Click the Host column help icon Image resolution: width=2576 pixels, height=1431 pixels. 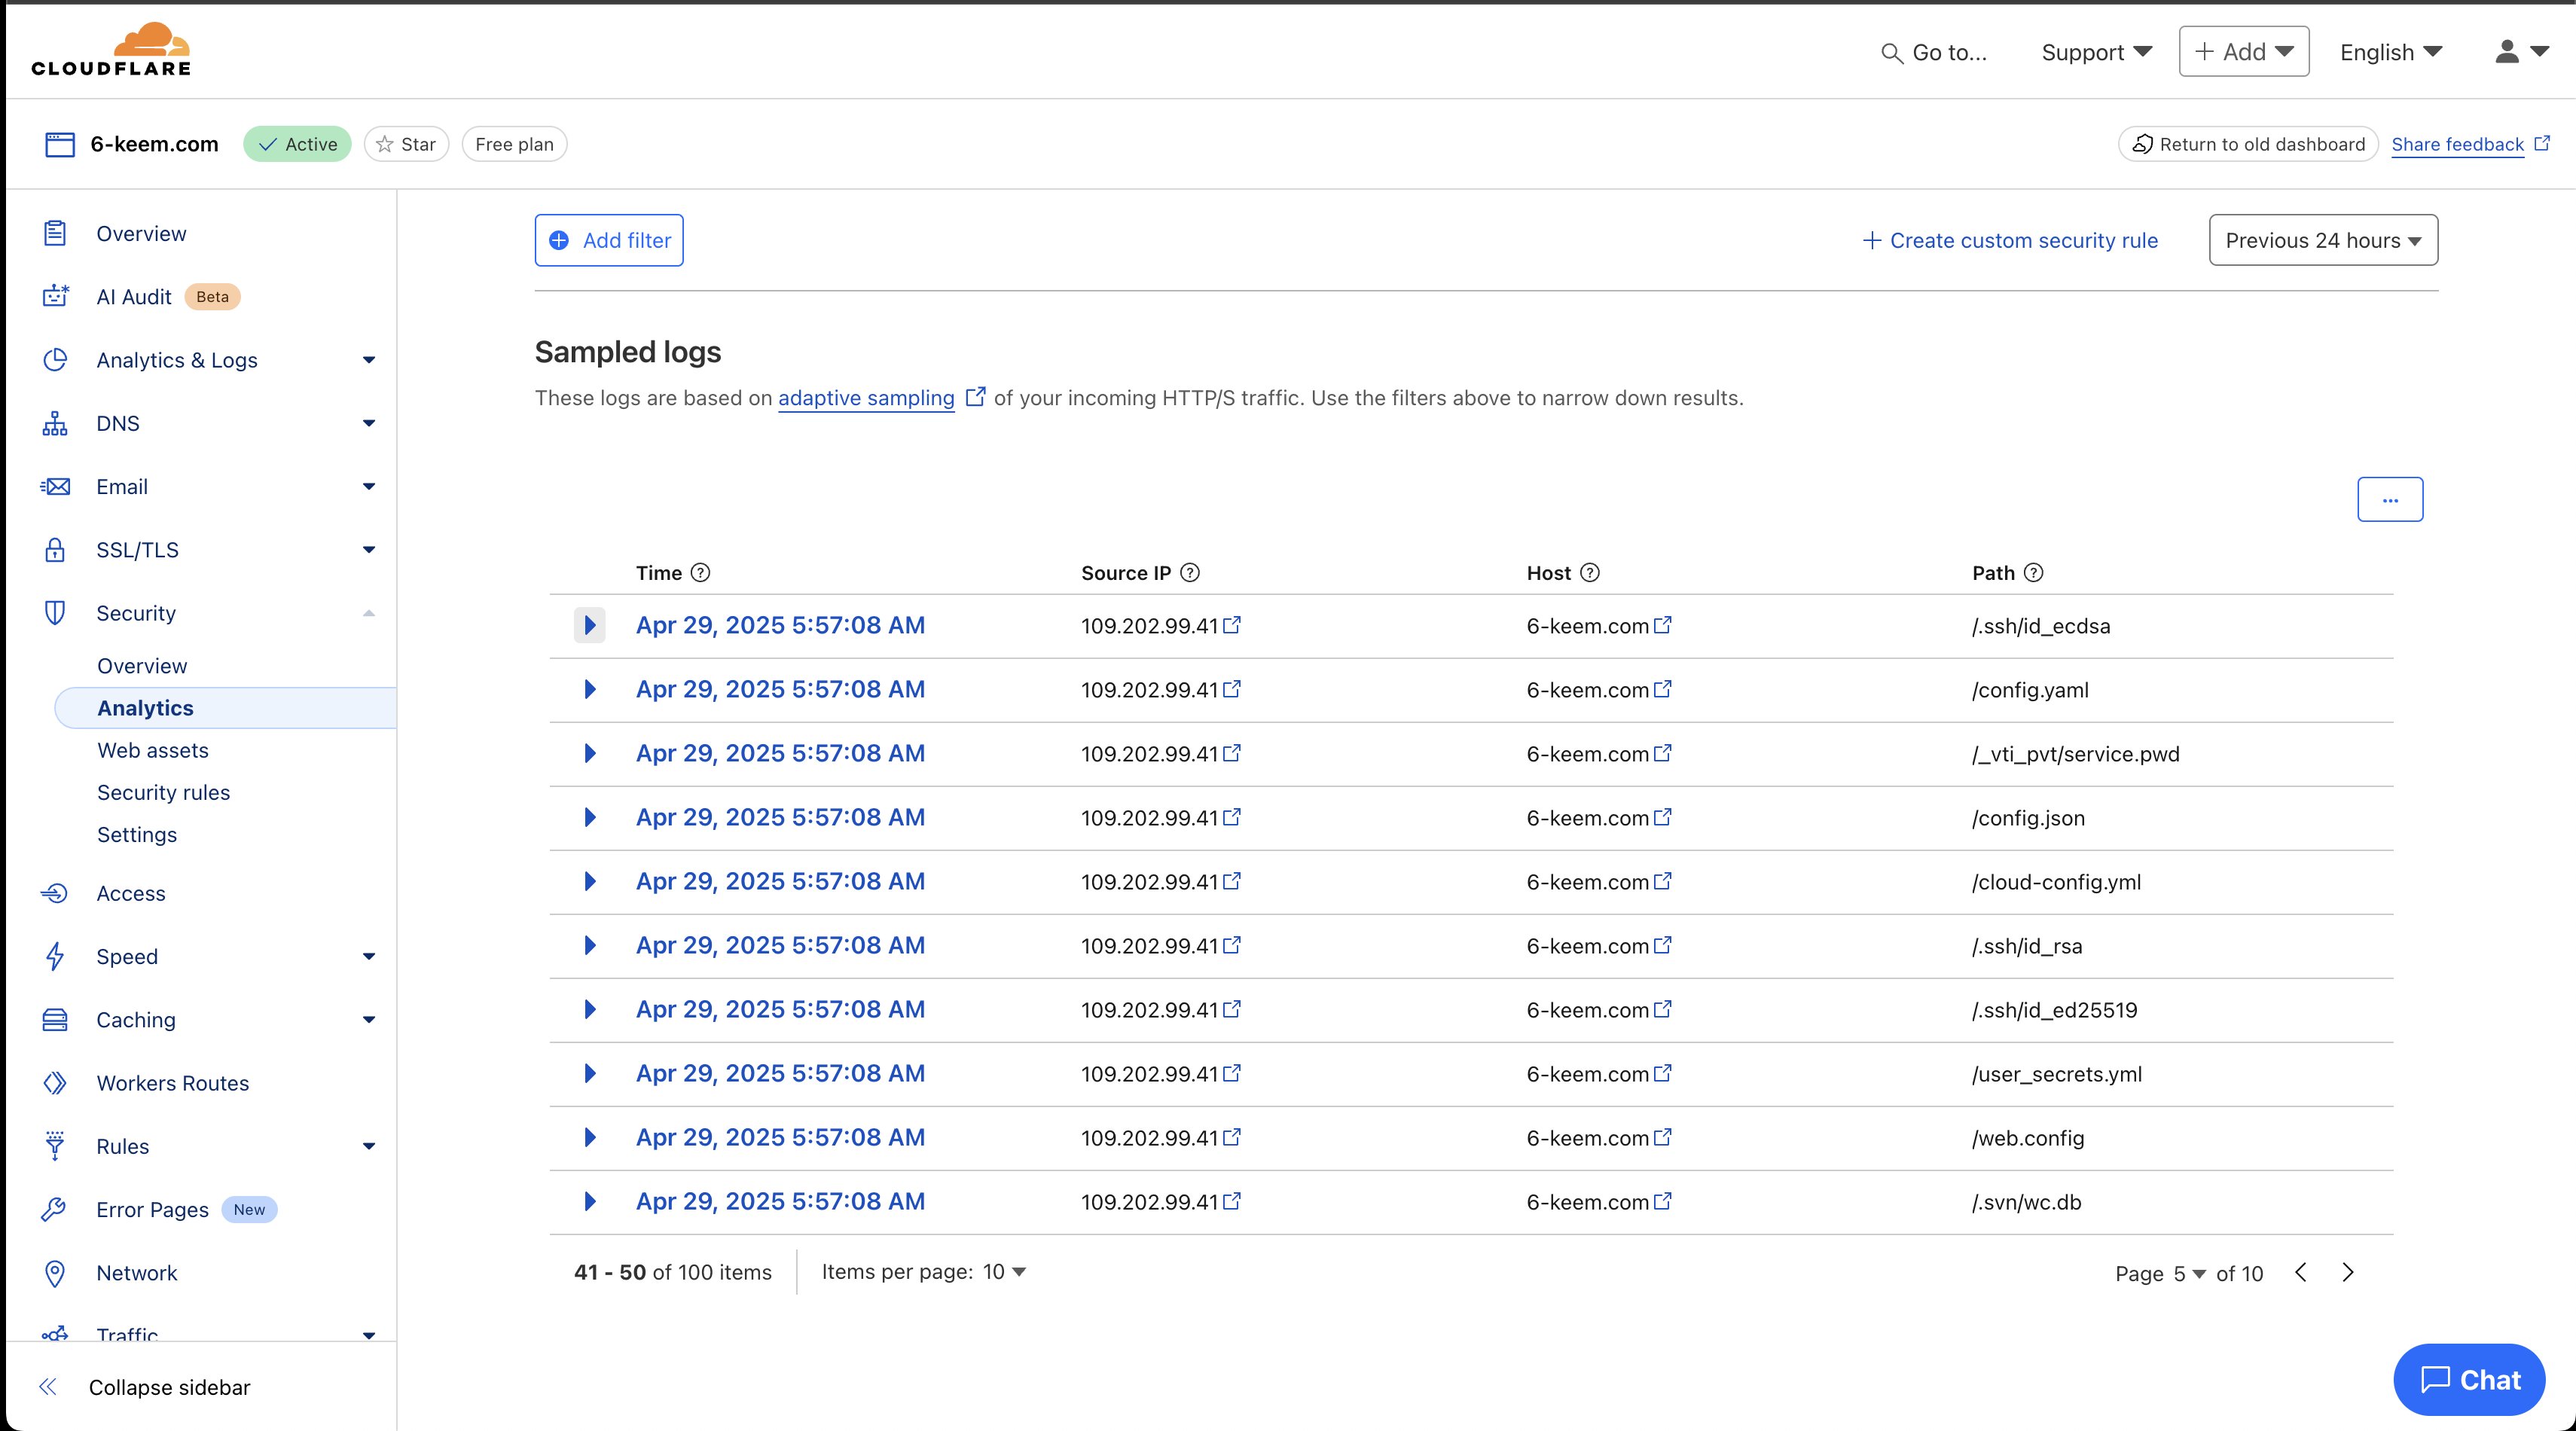(1590, 572)
